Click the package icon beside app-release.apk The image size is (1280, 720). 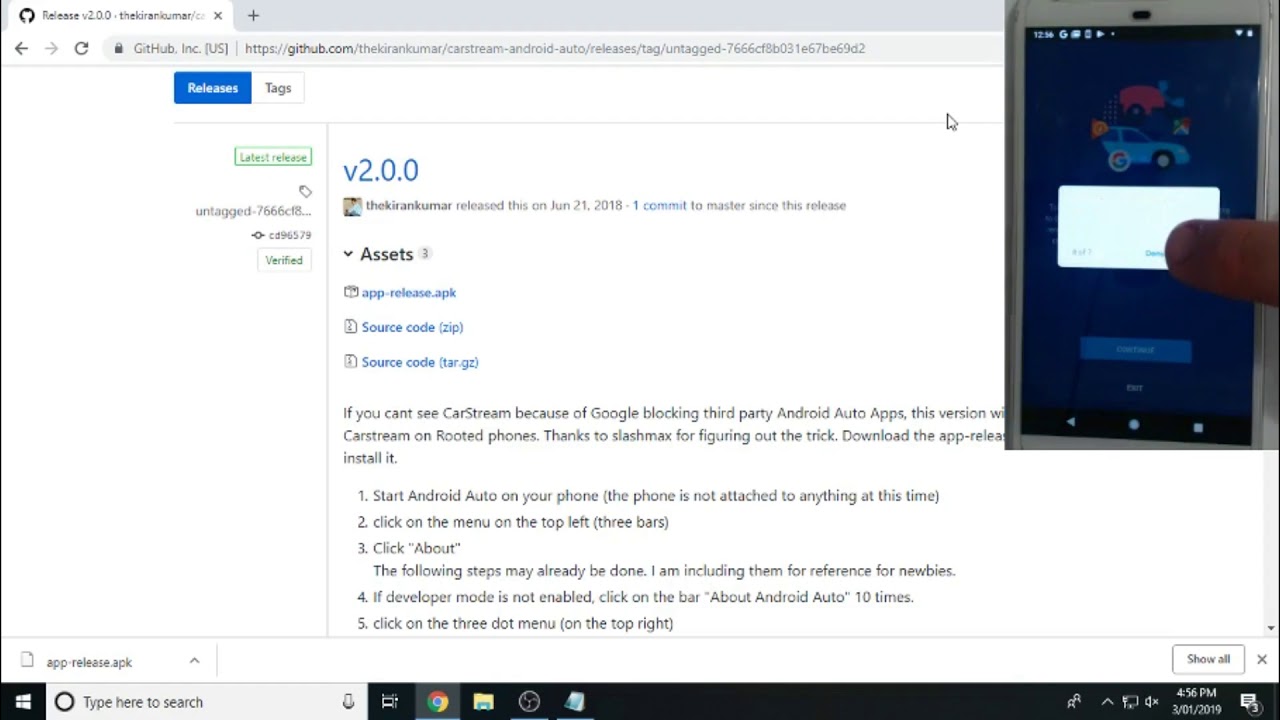(x=350, y=292)
